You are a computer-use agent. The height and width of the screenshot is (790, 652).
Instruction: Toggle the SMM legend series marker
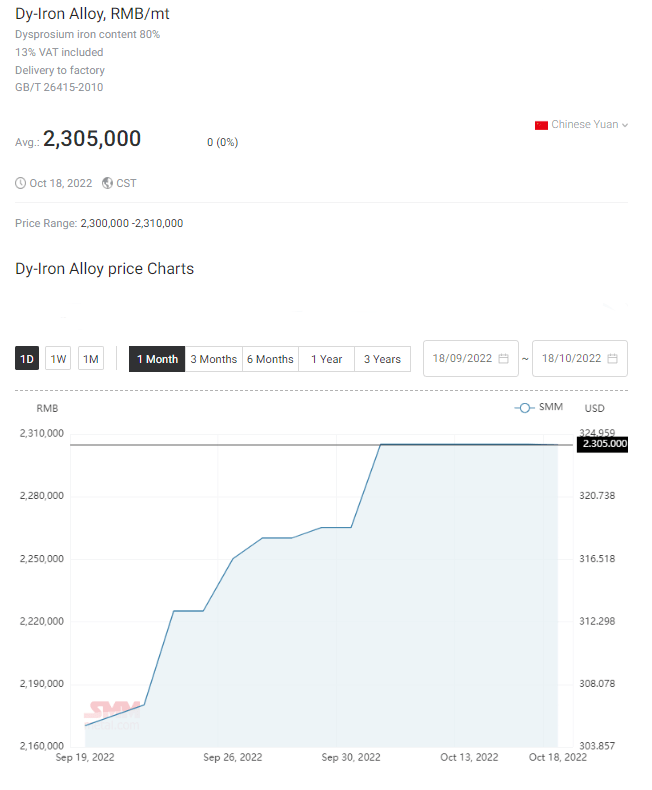coord(525,408)
